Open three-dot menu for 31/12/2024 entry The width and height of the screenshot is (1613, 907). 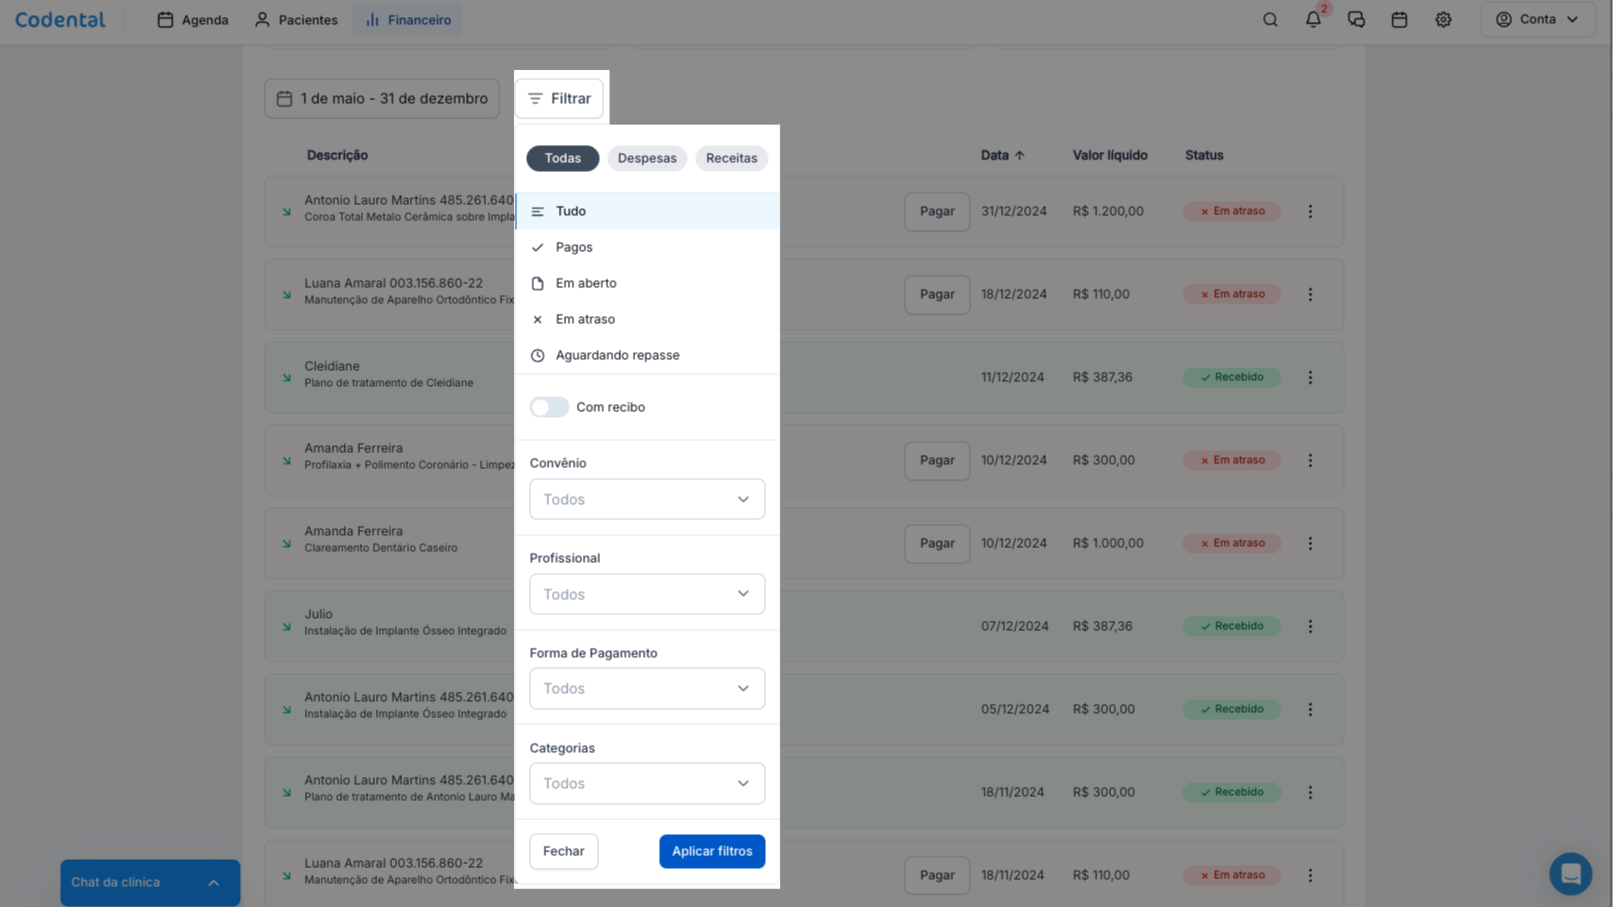click(x=1310, y=212)
